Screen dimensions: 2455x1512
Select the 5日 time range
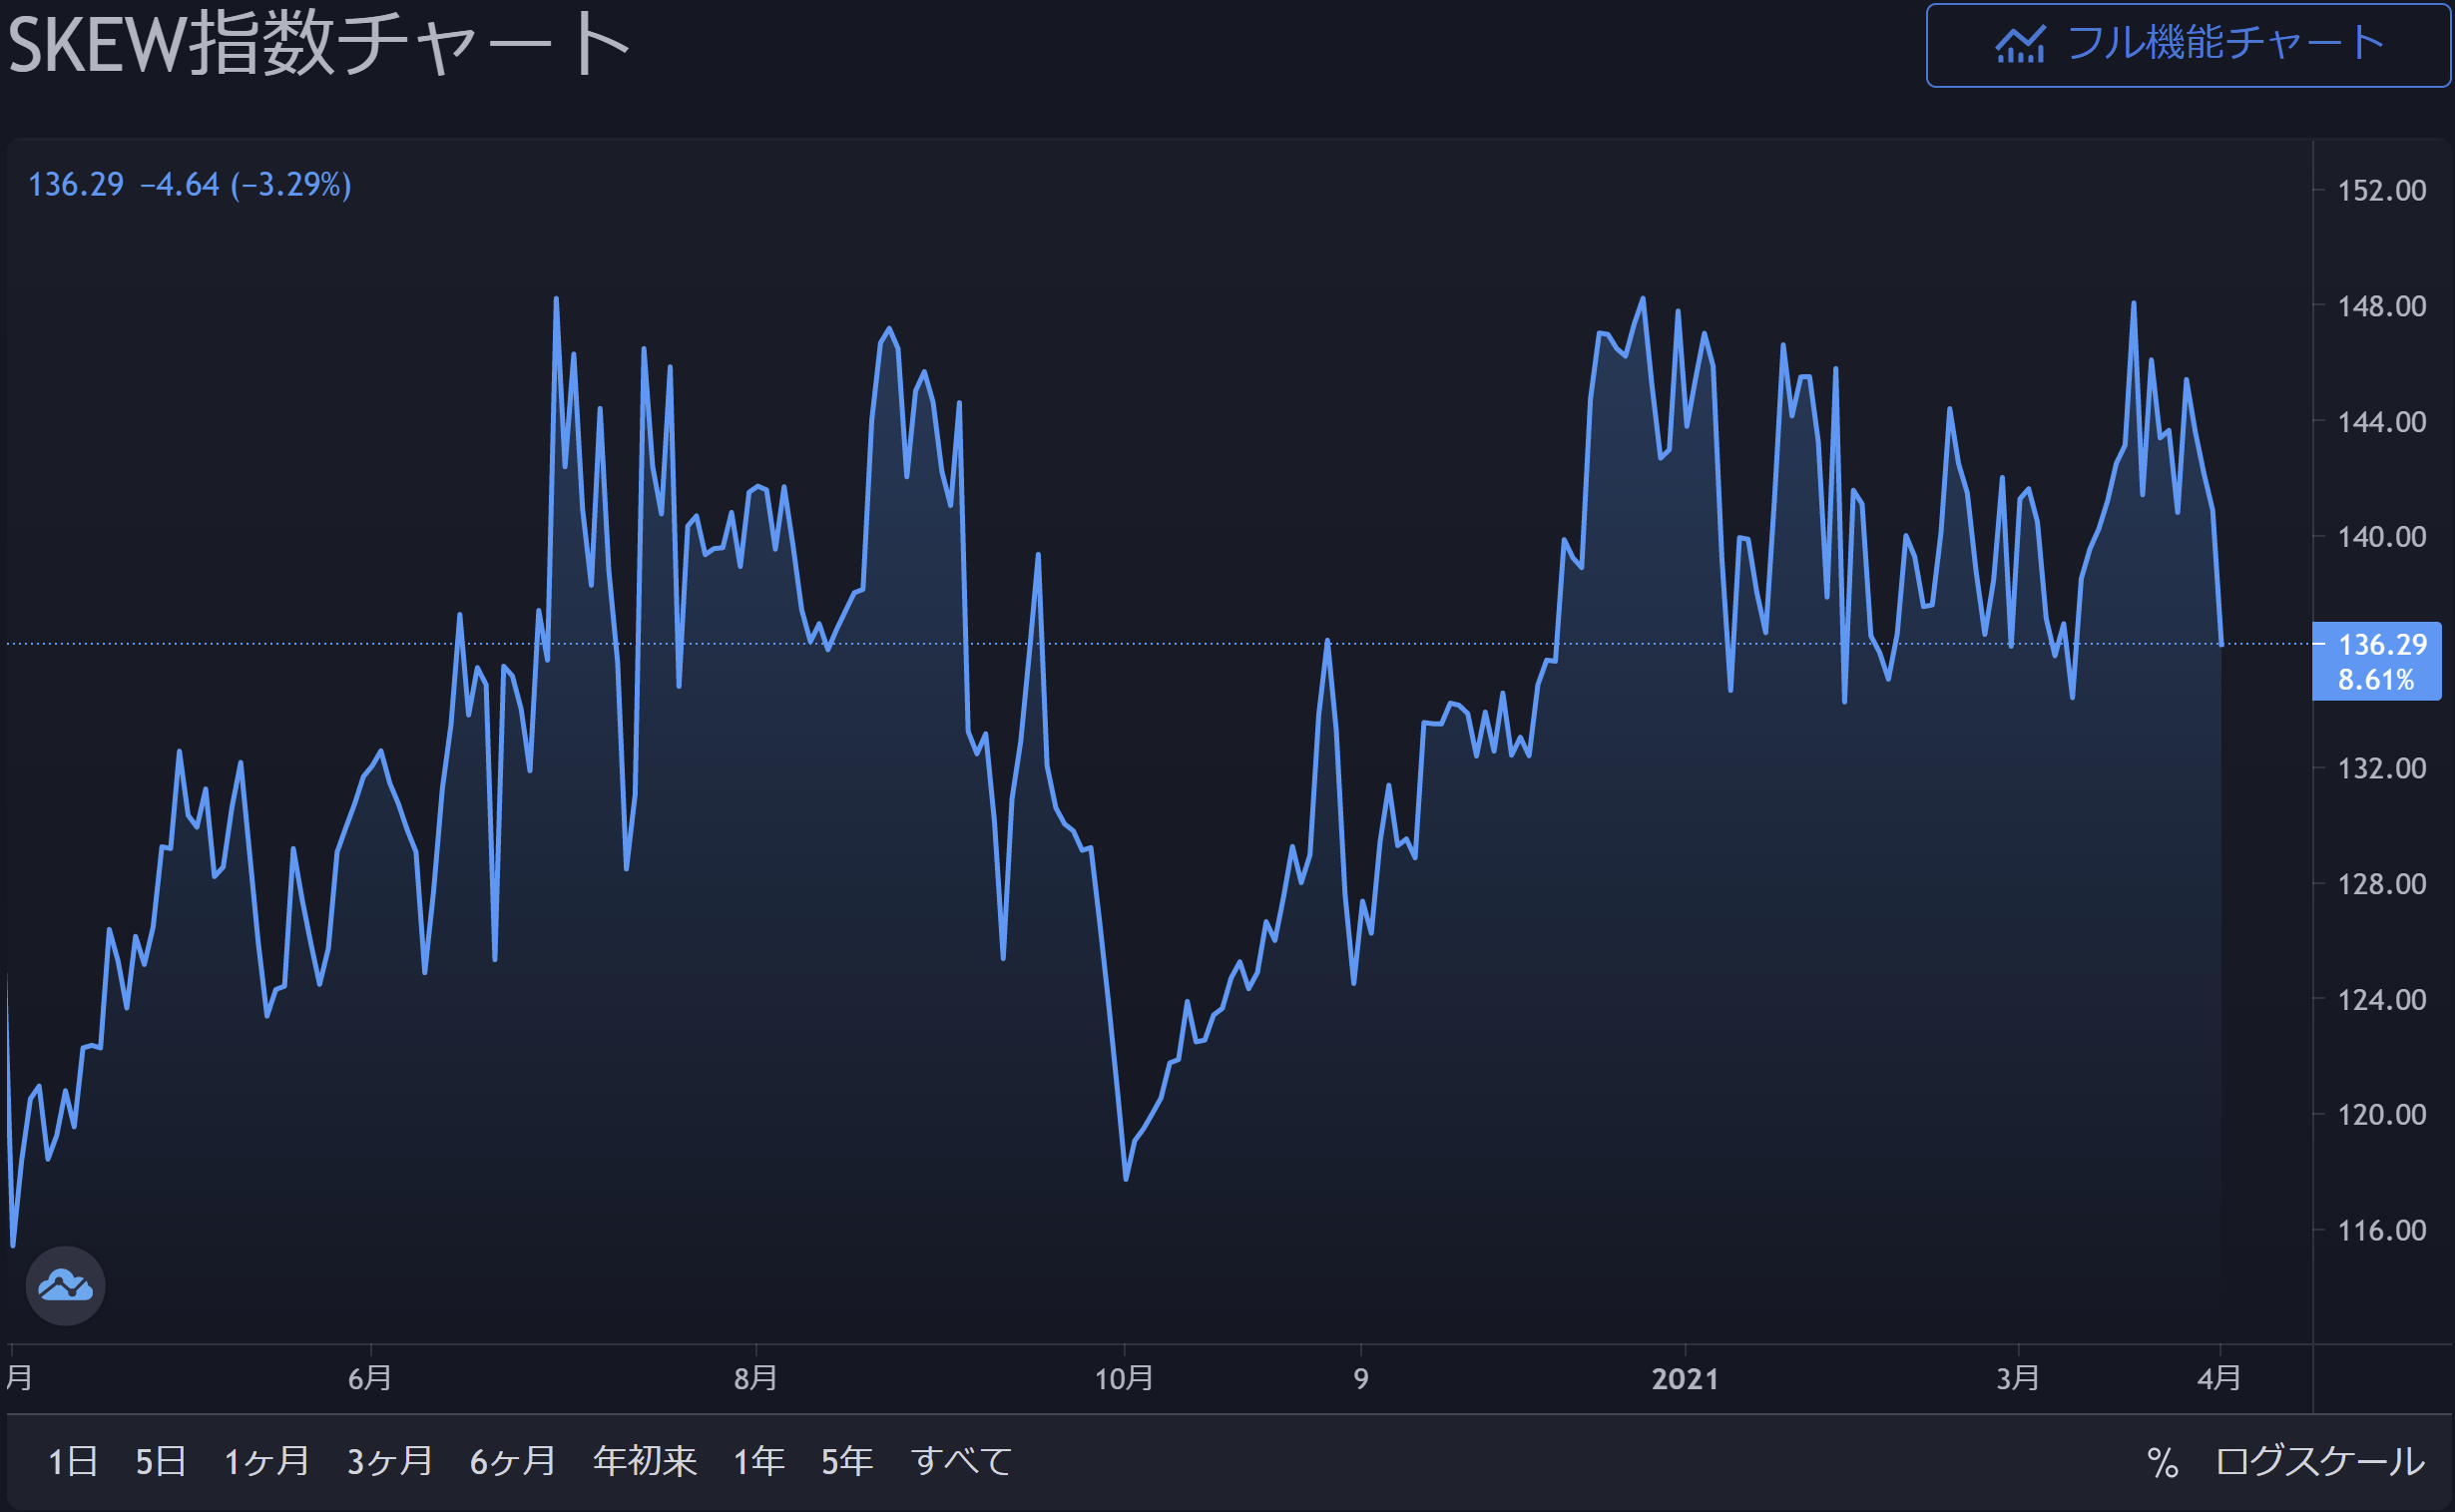coord(161,1462)
